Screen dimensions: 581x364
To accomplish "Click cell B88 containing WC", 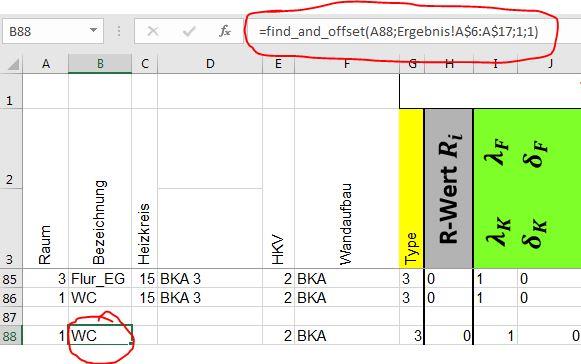I will point(100,335).
